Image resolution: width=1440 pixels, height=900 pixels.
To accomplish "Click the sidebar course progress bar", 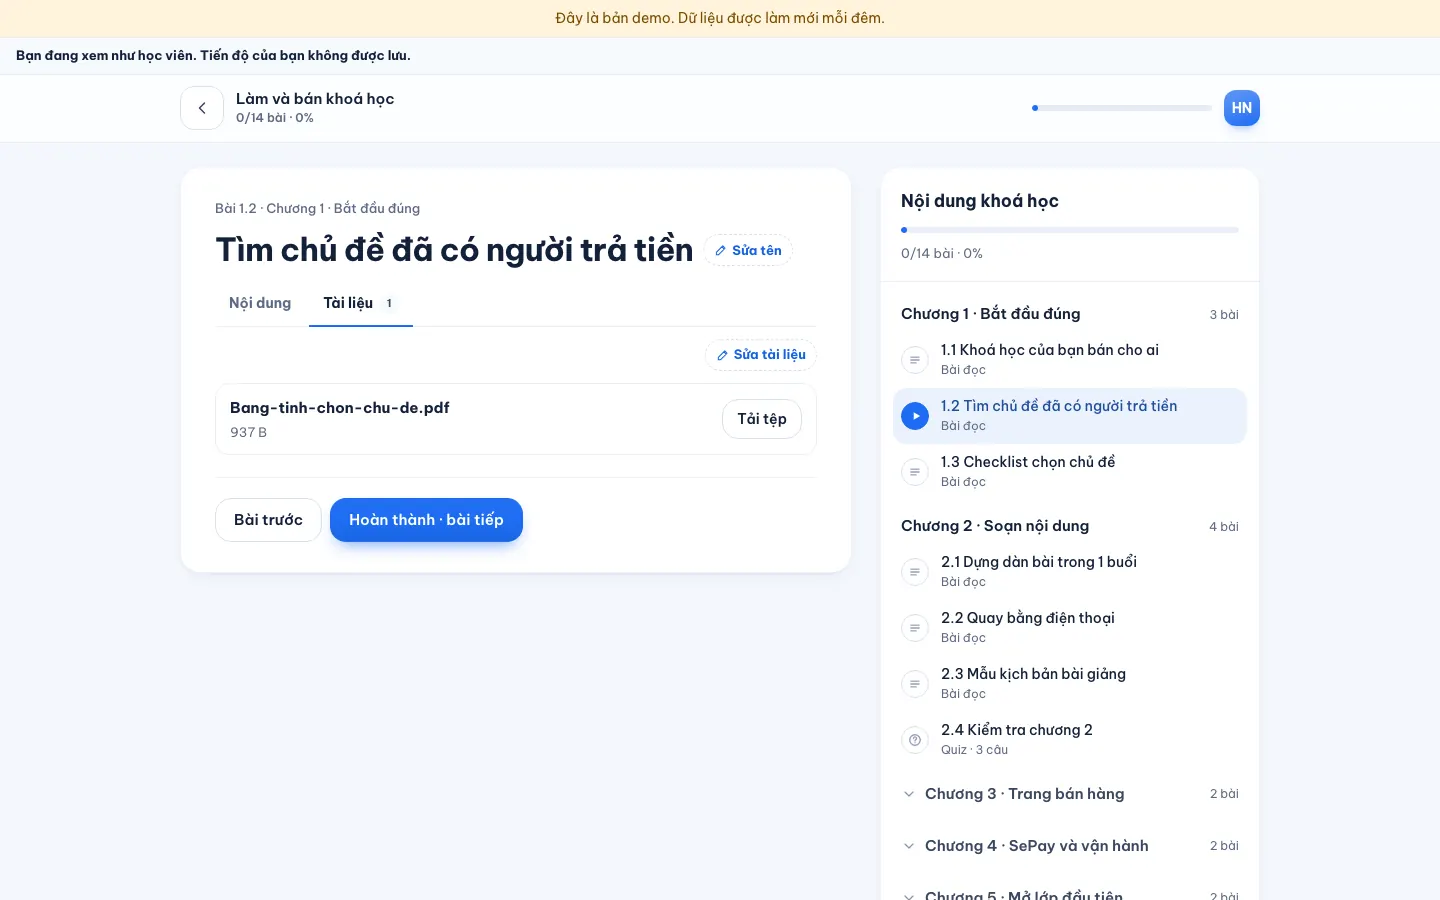I will [x=1070, y=230].
